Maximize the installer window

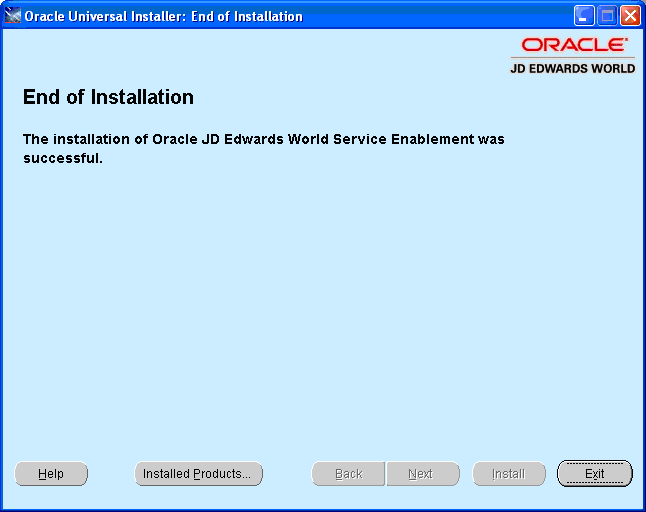pyautogui.click(x=607, y=16)
